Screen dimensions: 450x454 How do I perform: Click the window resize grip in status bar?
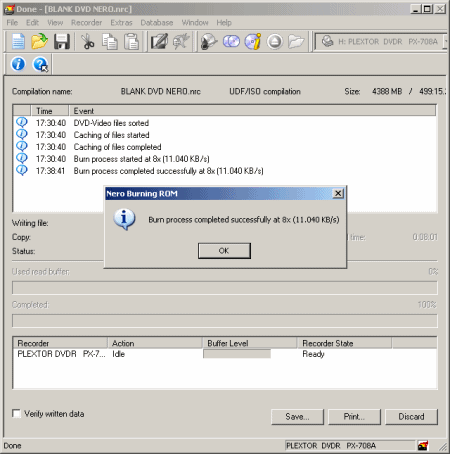point(443,447)
